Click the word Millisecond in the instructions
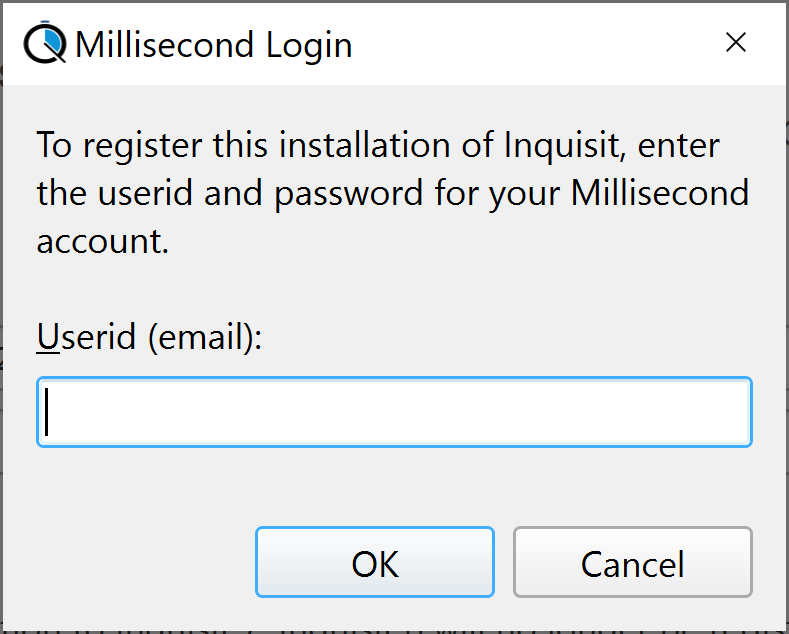789x634 pixels. 660,193
